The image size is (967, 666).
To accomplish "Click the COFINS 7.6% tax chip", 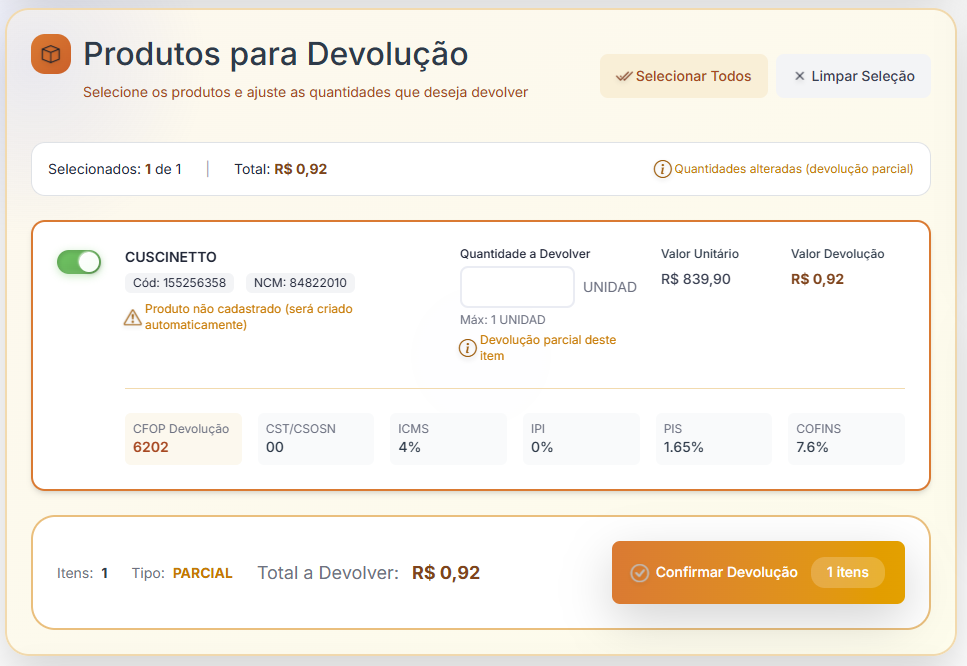I will (x=846, y=437).
